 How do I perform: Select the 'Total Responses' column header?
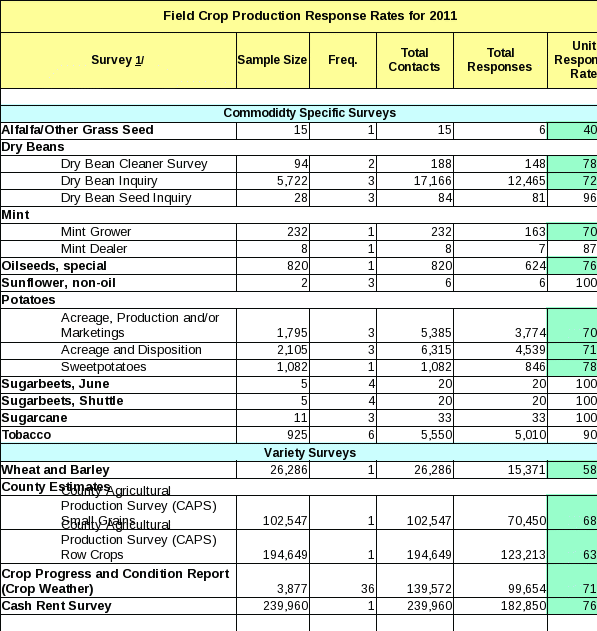click(x=500, y=60)
